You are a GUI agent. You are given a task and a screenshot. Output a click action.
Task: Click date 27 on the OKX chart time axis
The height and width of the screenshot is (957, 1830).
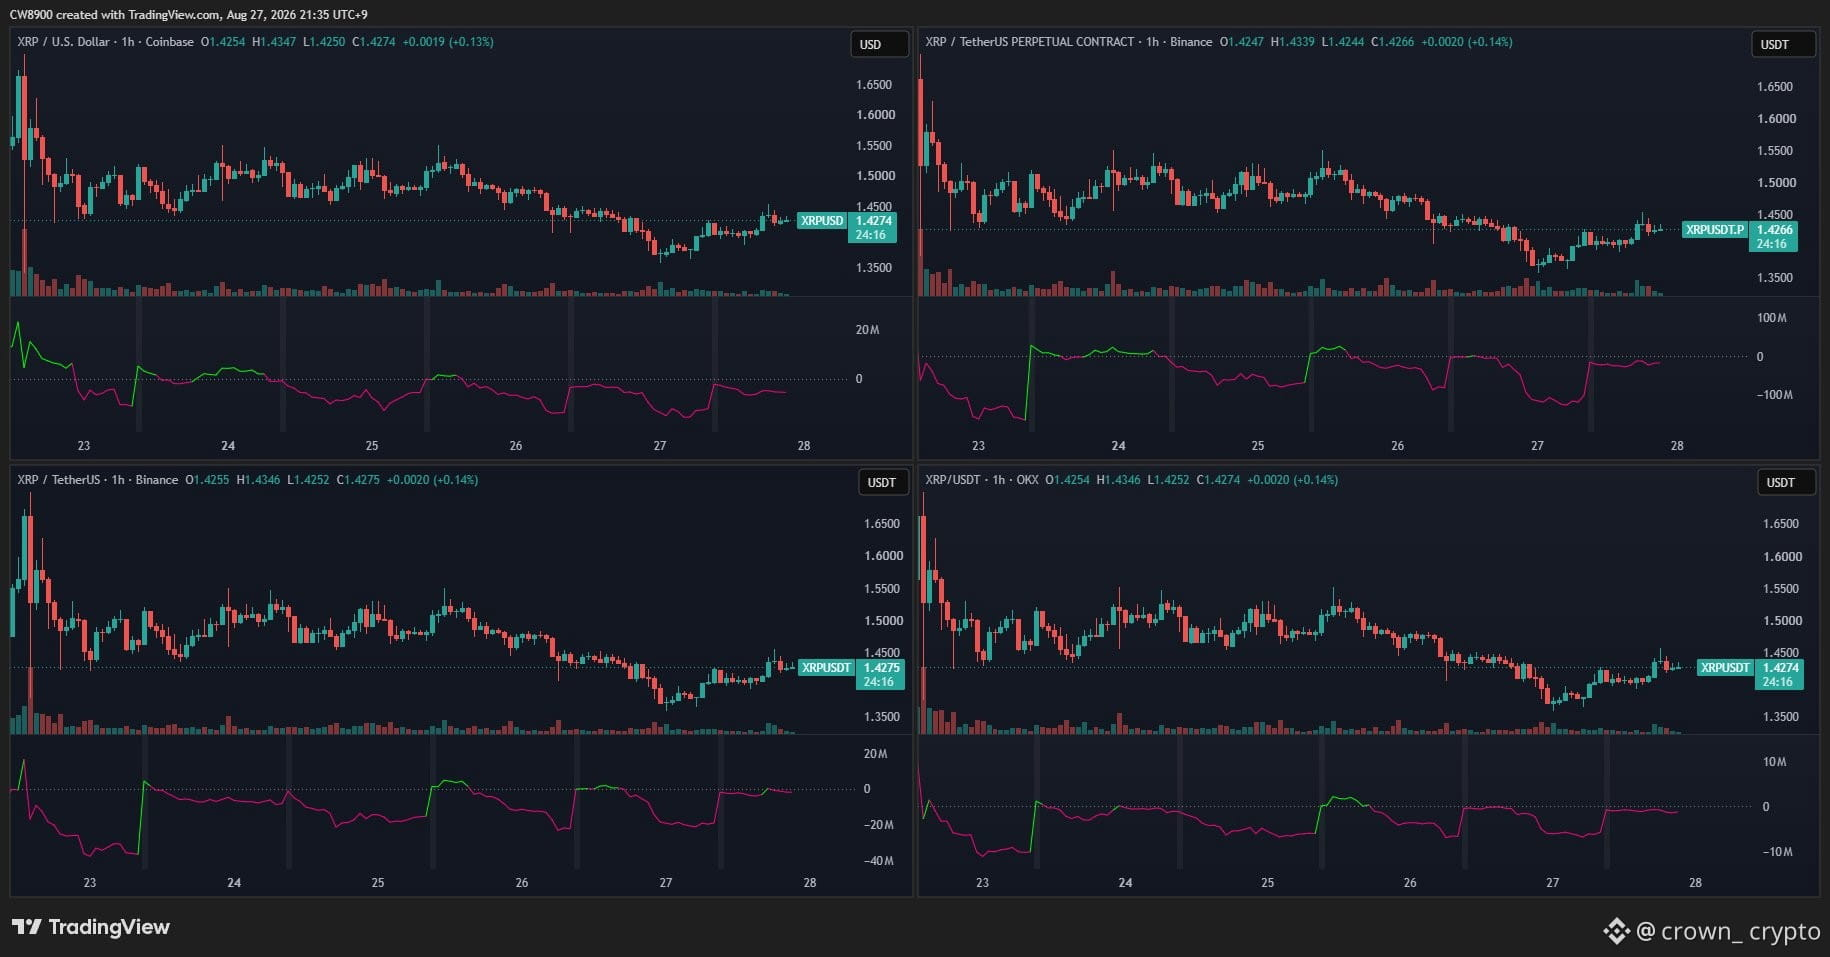pyautogui.click(x=1553, y=883)
